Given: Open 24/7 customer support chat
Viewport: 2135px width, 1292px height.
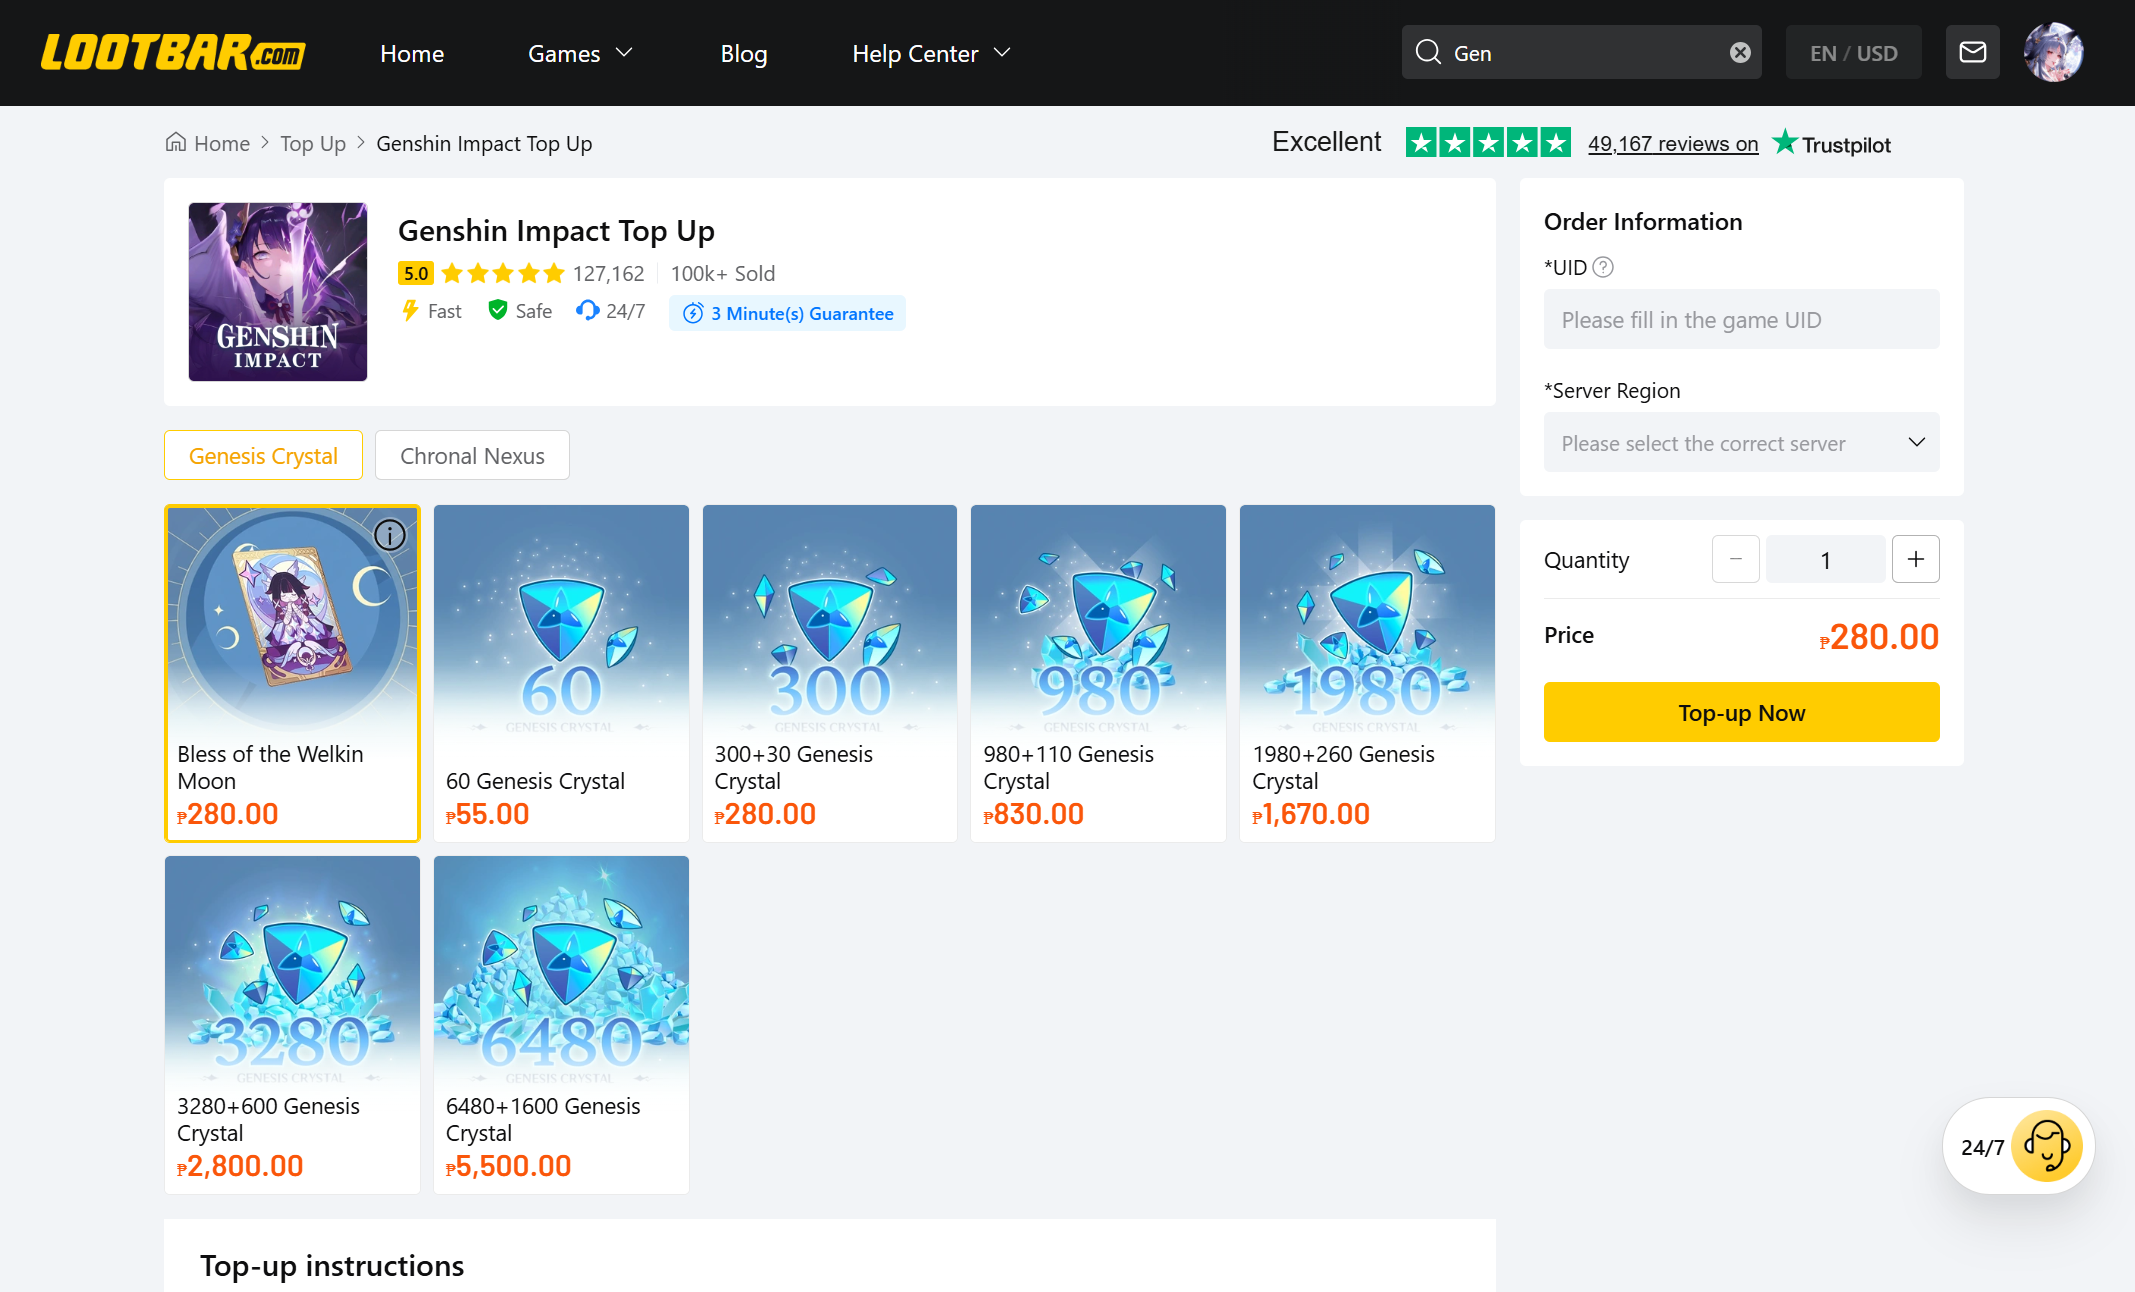Looking at the screenshot, I should (2018, 1146).
